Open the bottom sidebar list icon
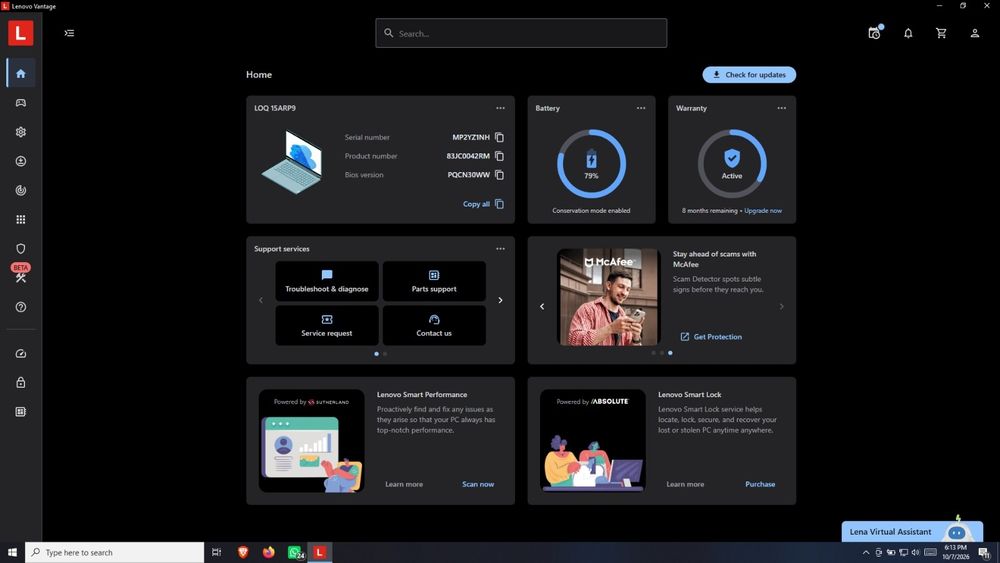1000x563 pixels. point(20,412)
